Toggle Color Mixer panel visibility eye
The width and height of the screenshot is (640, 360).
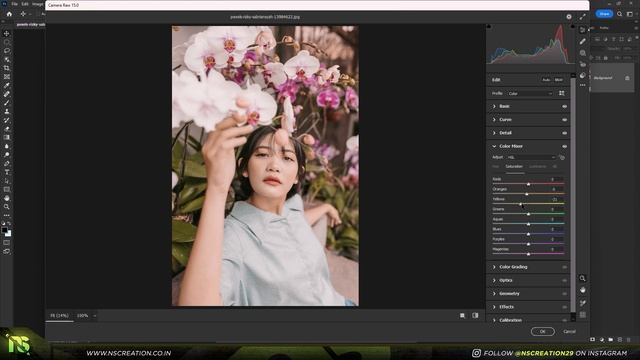click(x=564, y=147)
